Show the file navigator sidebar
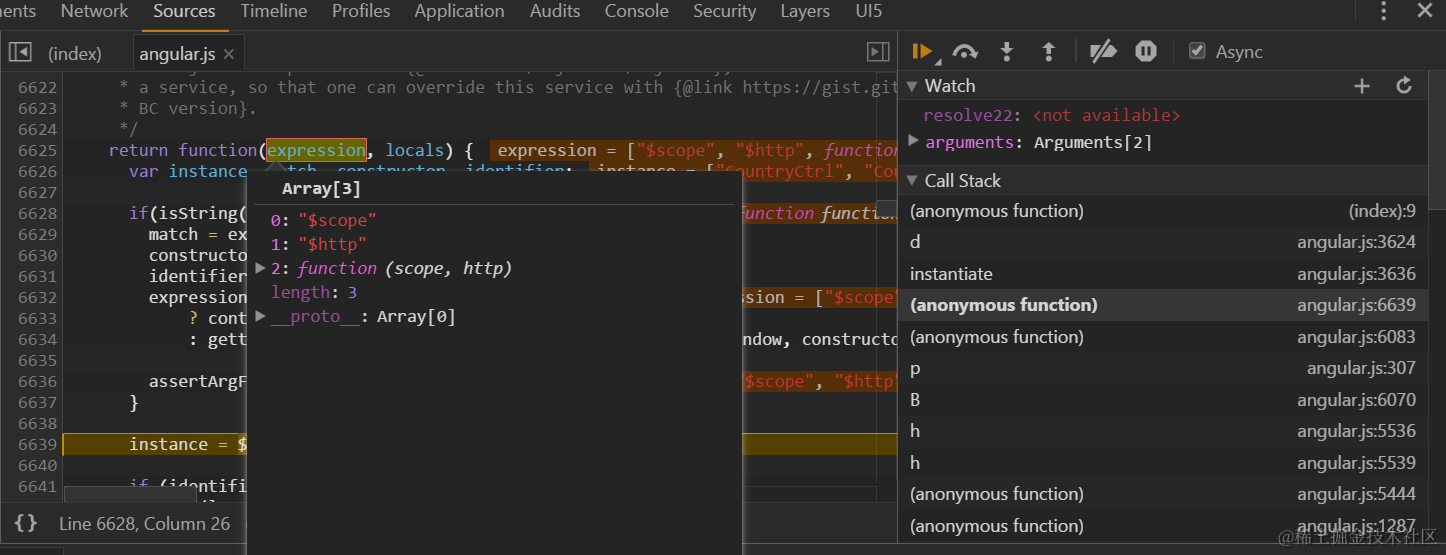This screenshot has width=1446, height=555. coord(20,52)
